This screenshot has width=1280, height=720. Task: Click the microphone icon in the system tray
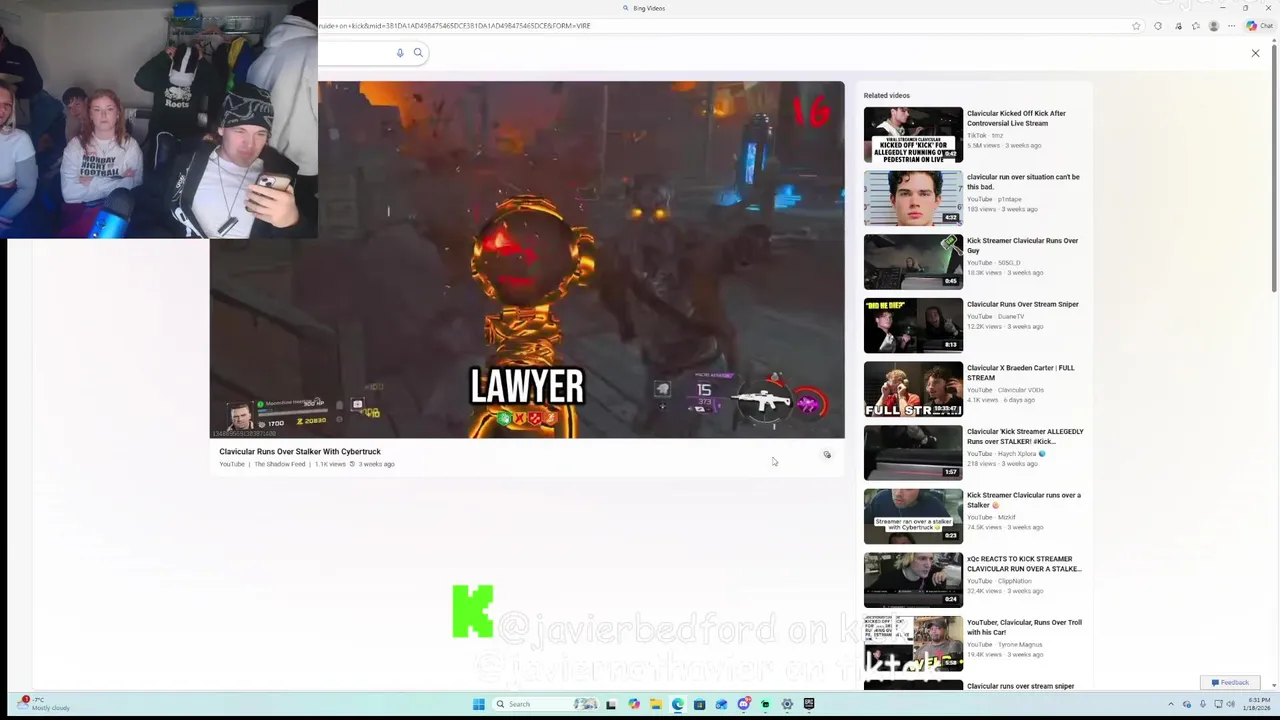click(1203, 704)
